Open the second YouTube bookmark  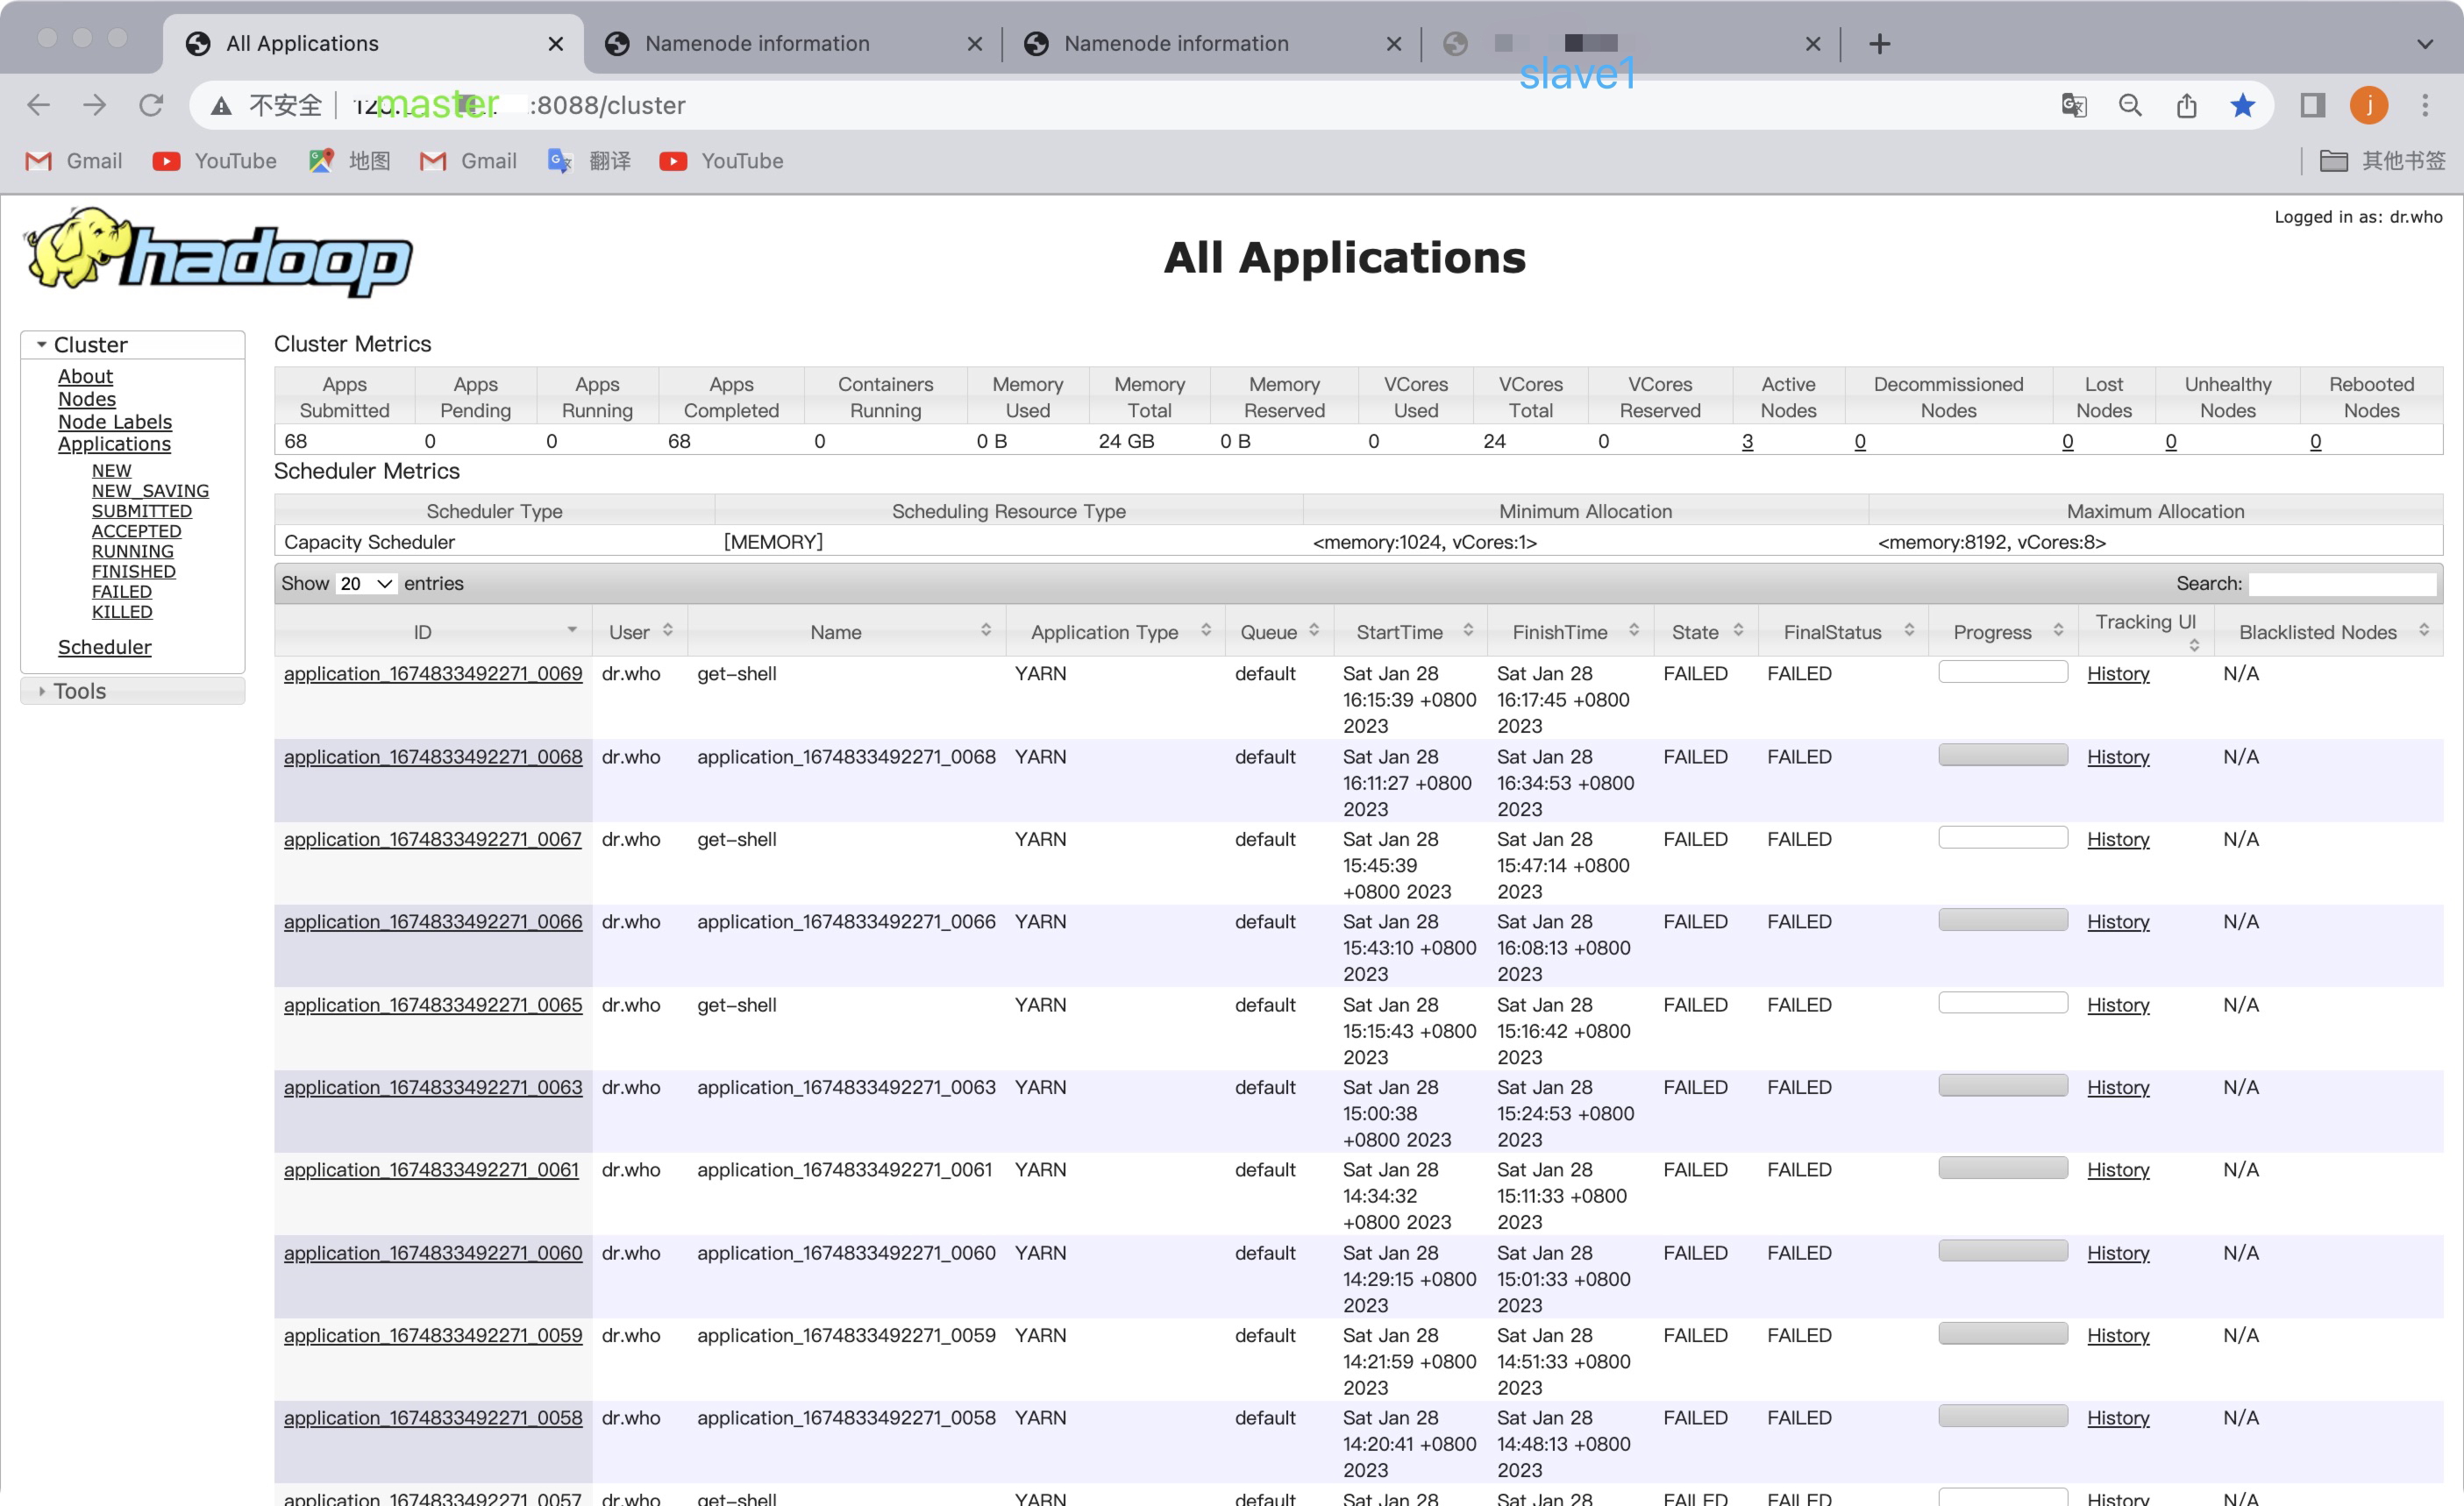[722, 161]
